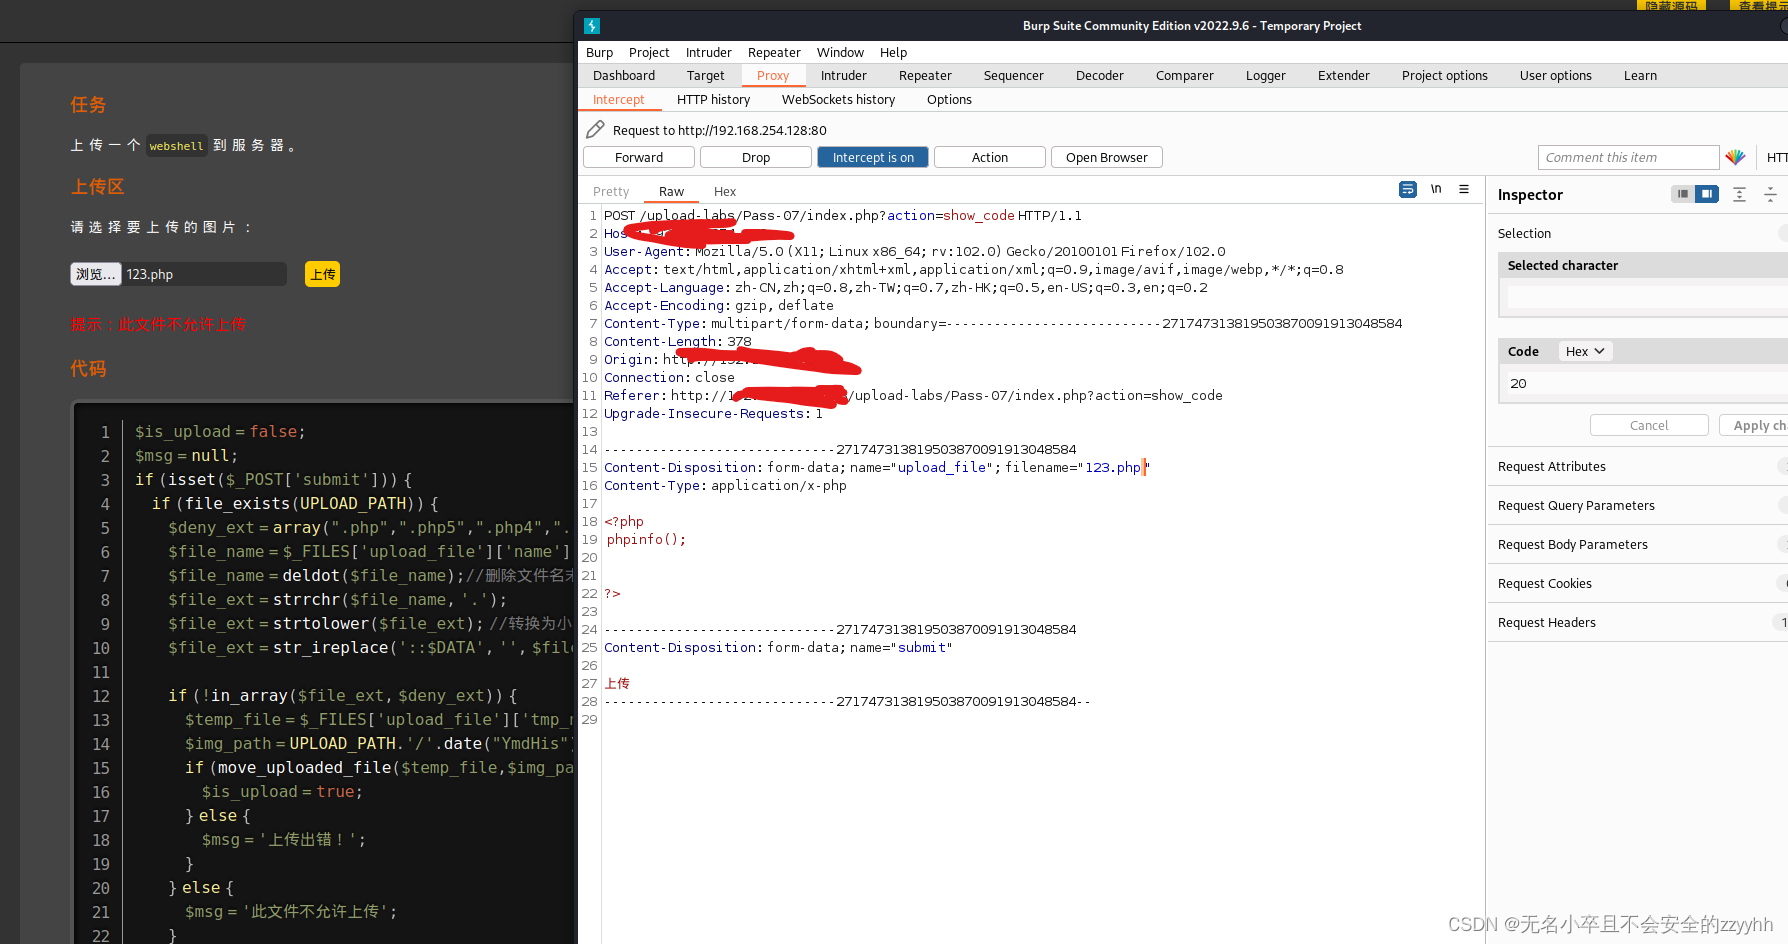This screenshot has height=944, width=1788.
Task: Click Open Browser button
Action: pos(1107,157)
